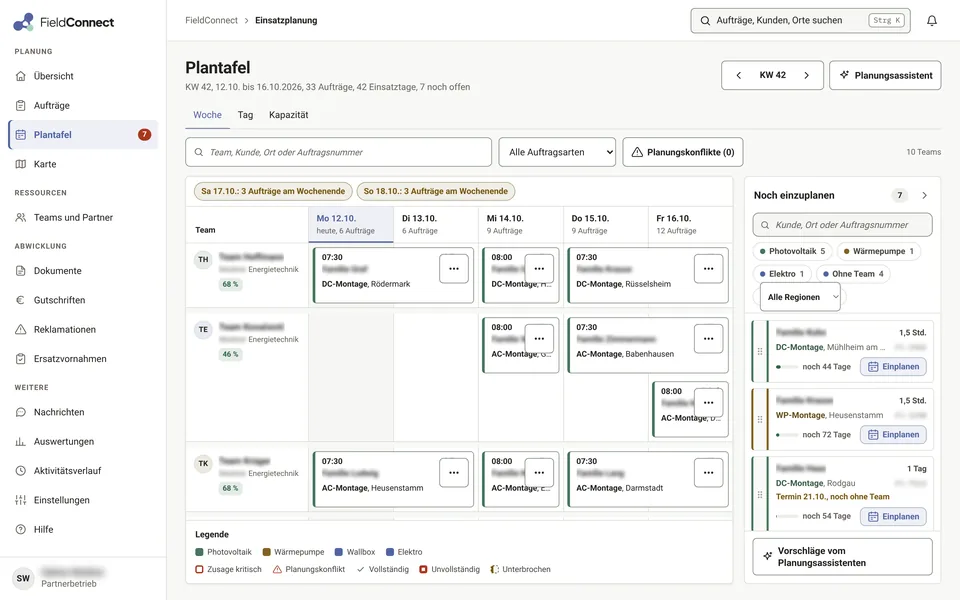Switch to Tag tab
This screenshot has height=600, width=960.
(x=246, y=115)
